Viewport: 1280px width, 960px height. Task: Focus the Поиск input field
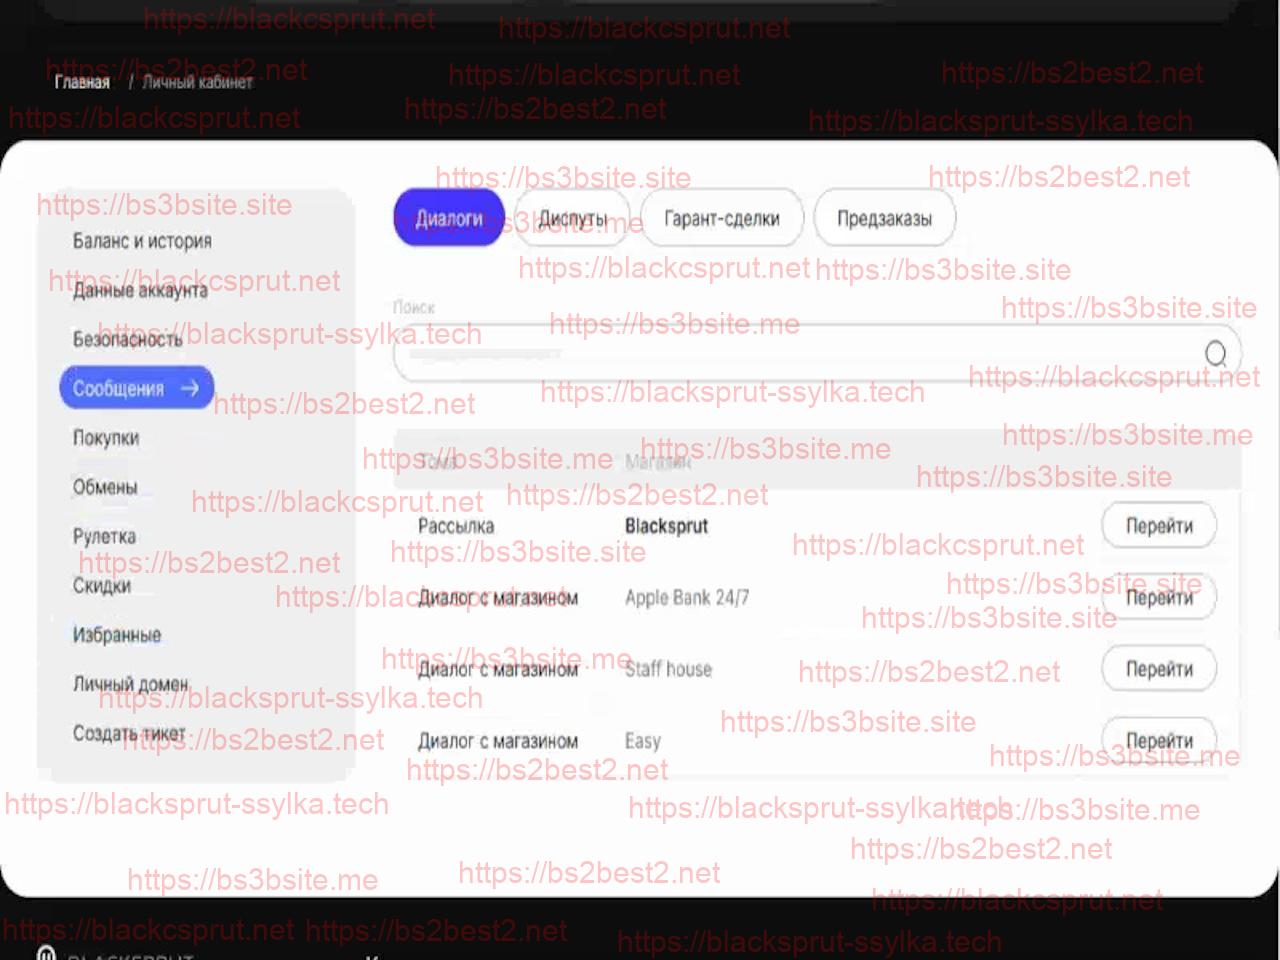(817, 353)
